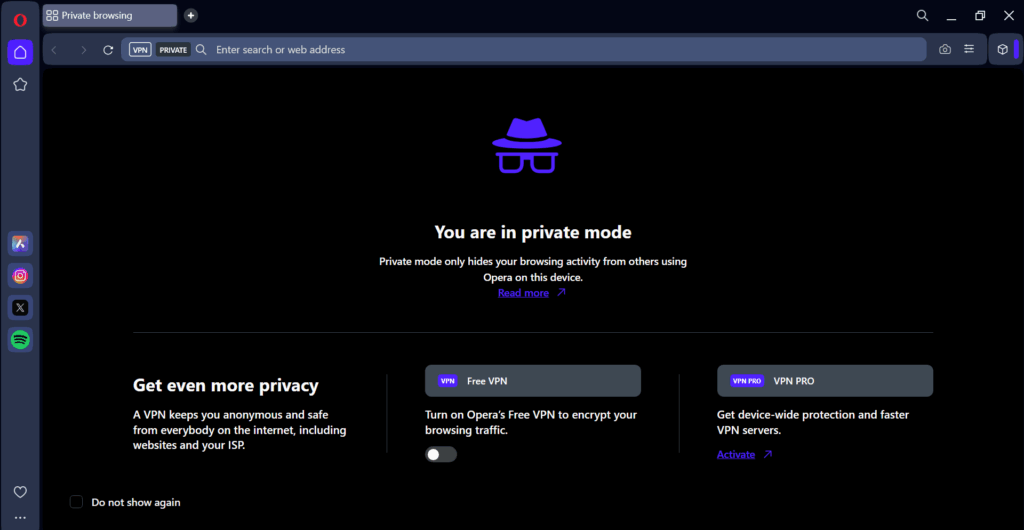1024x530 pixels.
Task: Check the Do not show again box
Action: pyautogui.click(x=77, y=502)
